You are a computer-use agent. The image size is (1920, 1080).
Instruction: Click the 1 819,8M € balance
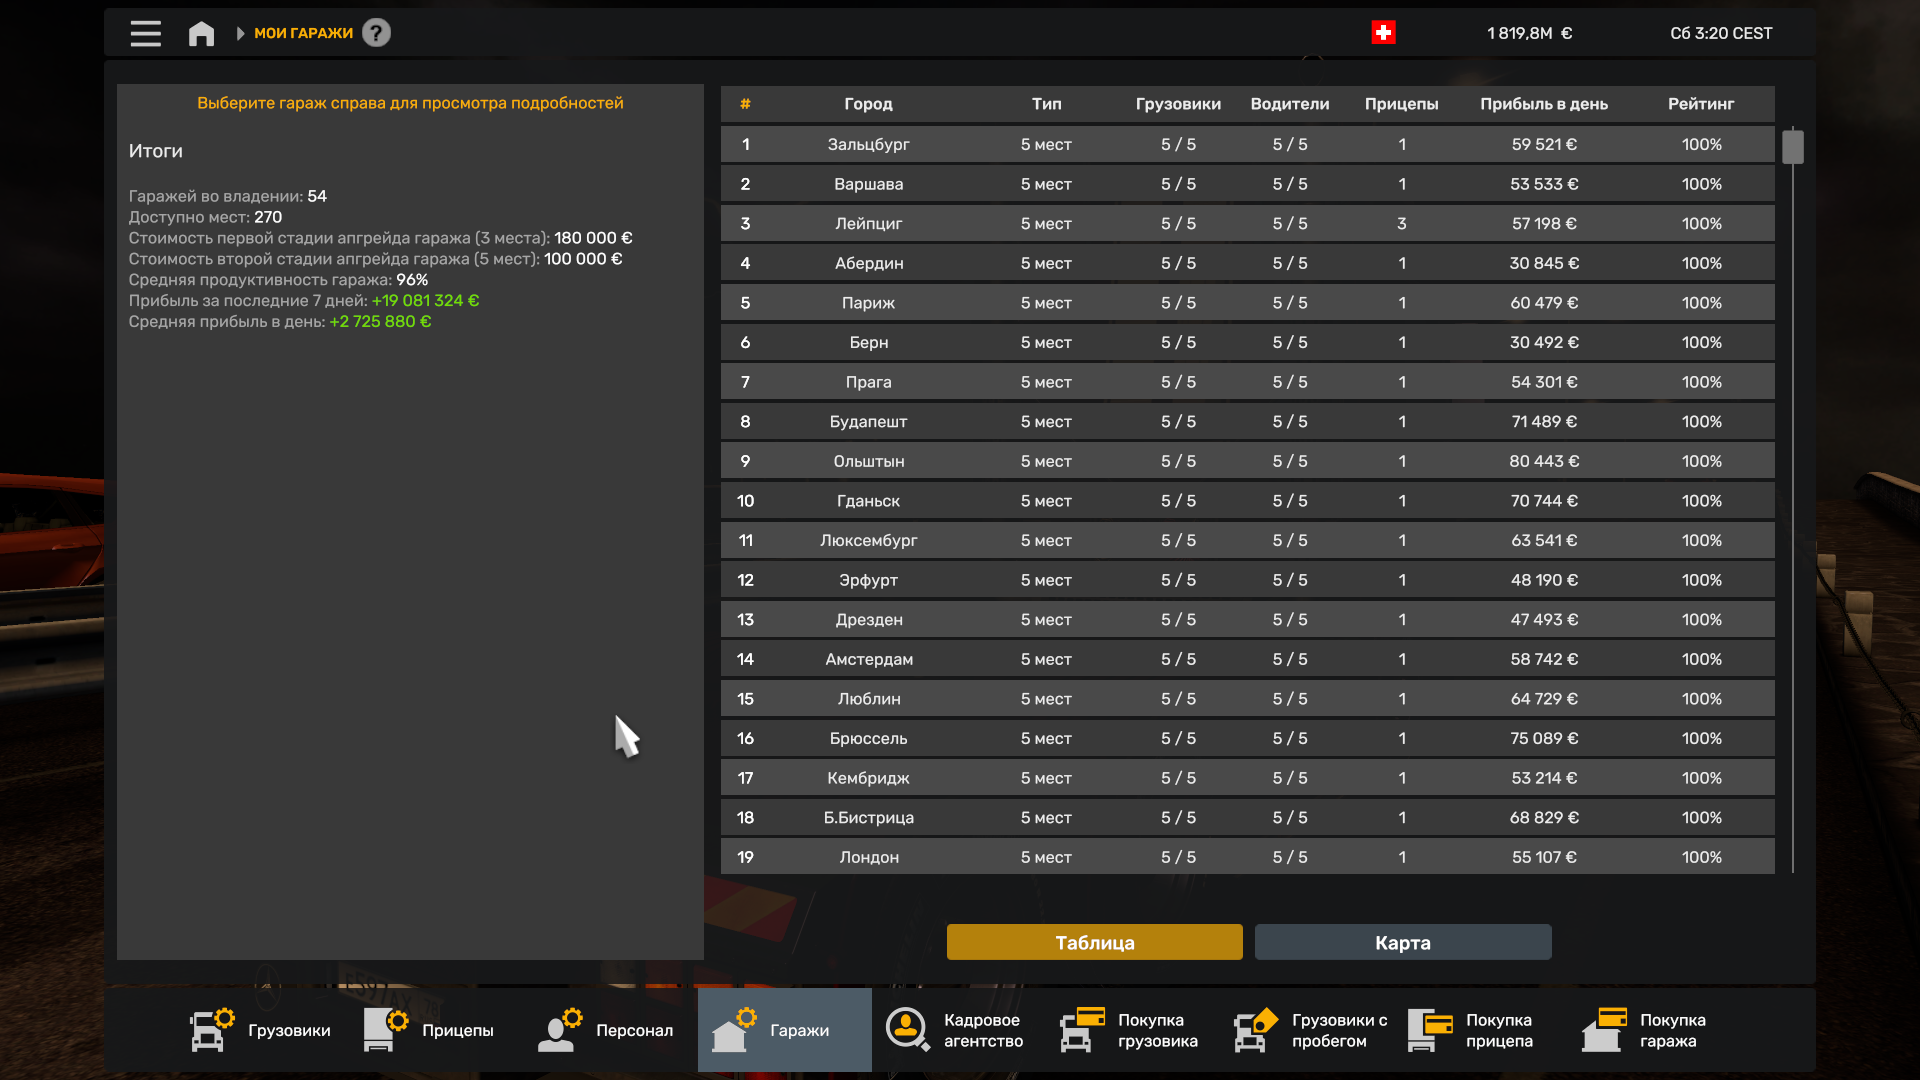[x=1529, y=33]
